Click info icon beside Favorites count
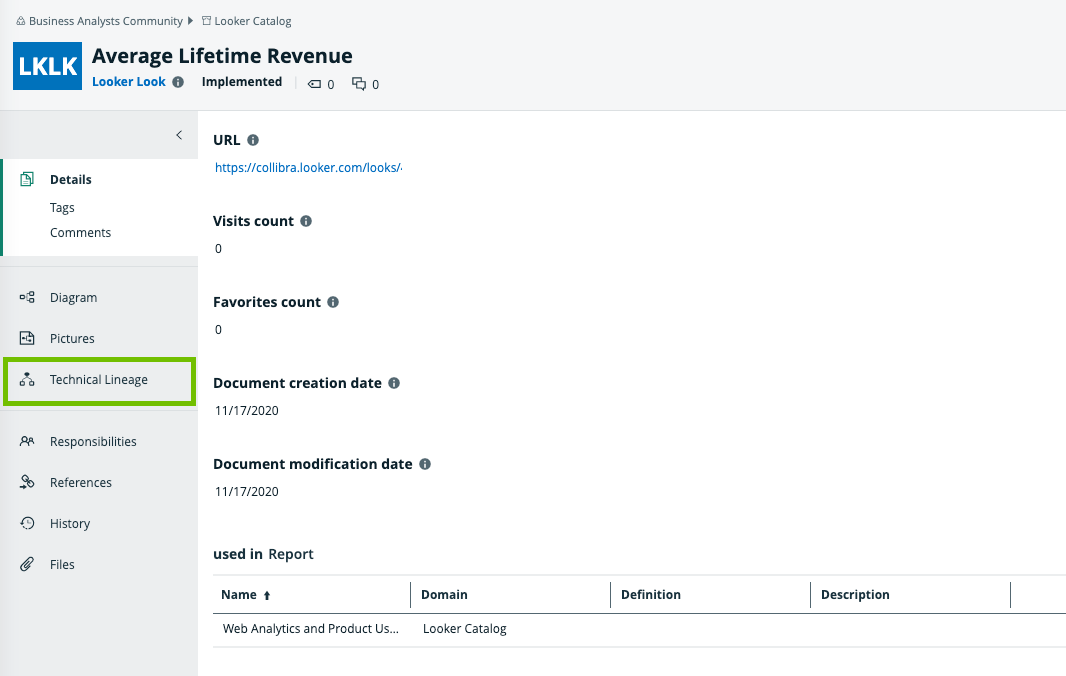 tap(333, 302)
